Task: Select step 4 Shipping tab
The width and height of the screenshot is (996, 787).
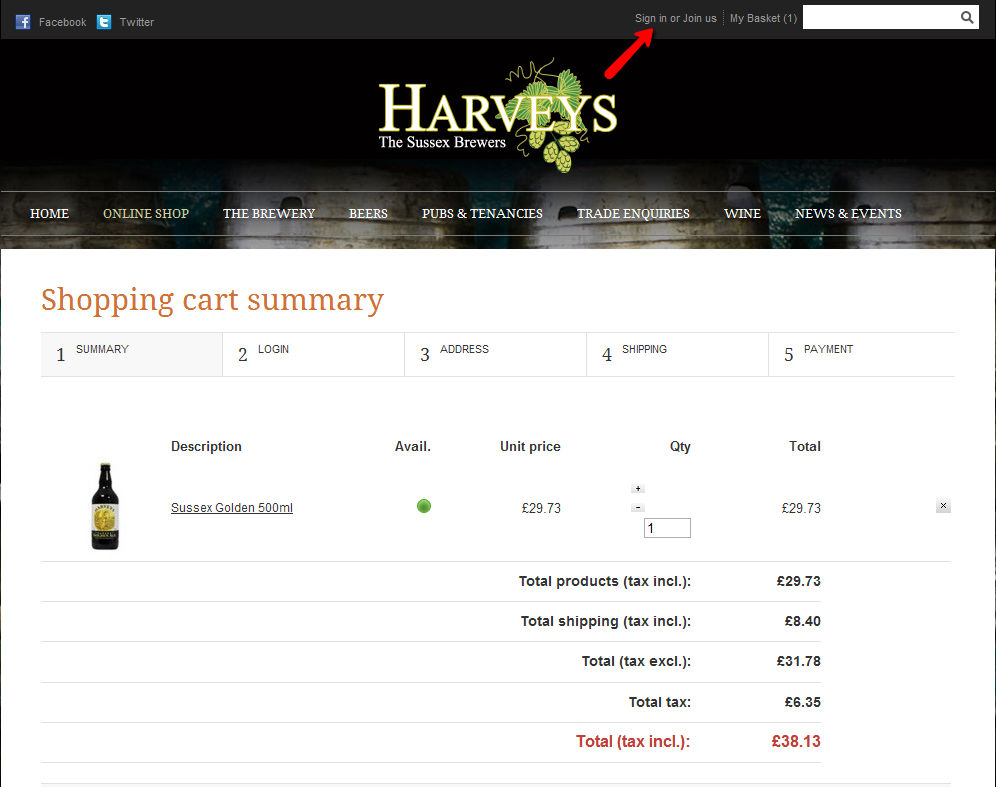Action: click(x=678, y=354)
